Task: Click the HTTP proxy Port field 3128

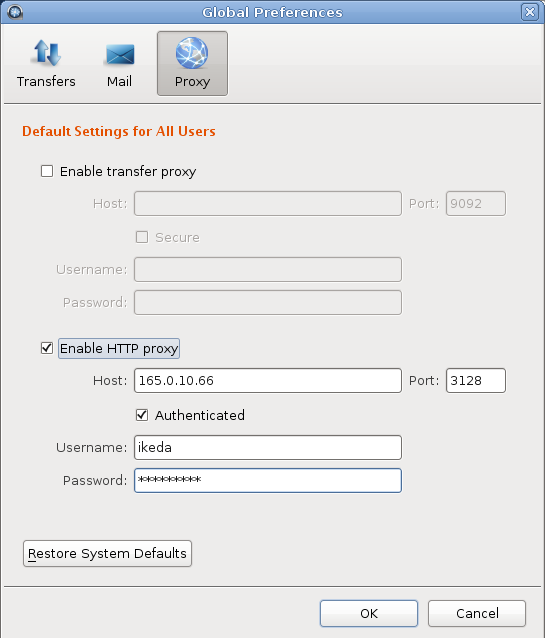Action: point(476,380)
